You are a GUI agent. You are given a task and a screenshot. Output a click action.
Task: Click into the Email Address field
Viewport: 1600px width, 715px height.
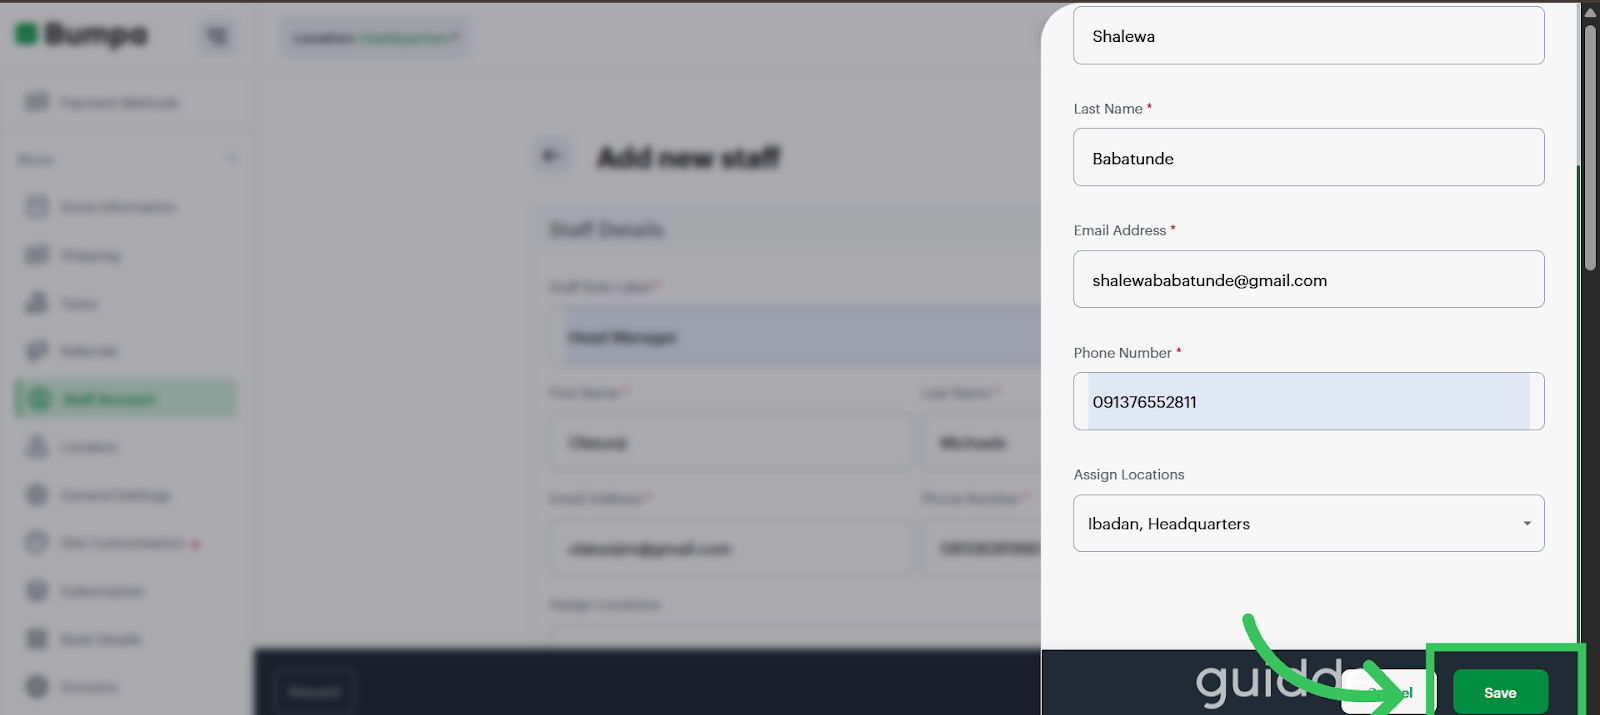(x=1309, y=279)
